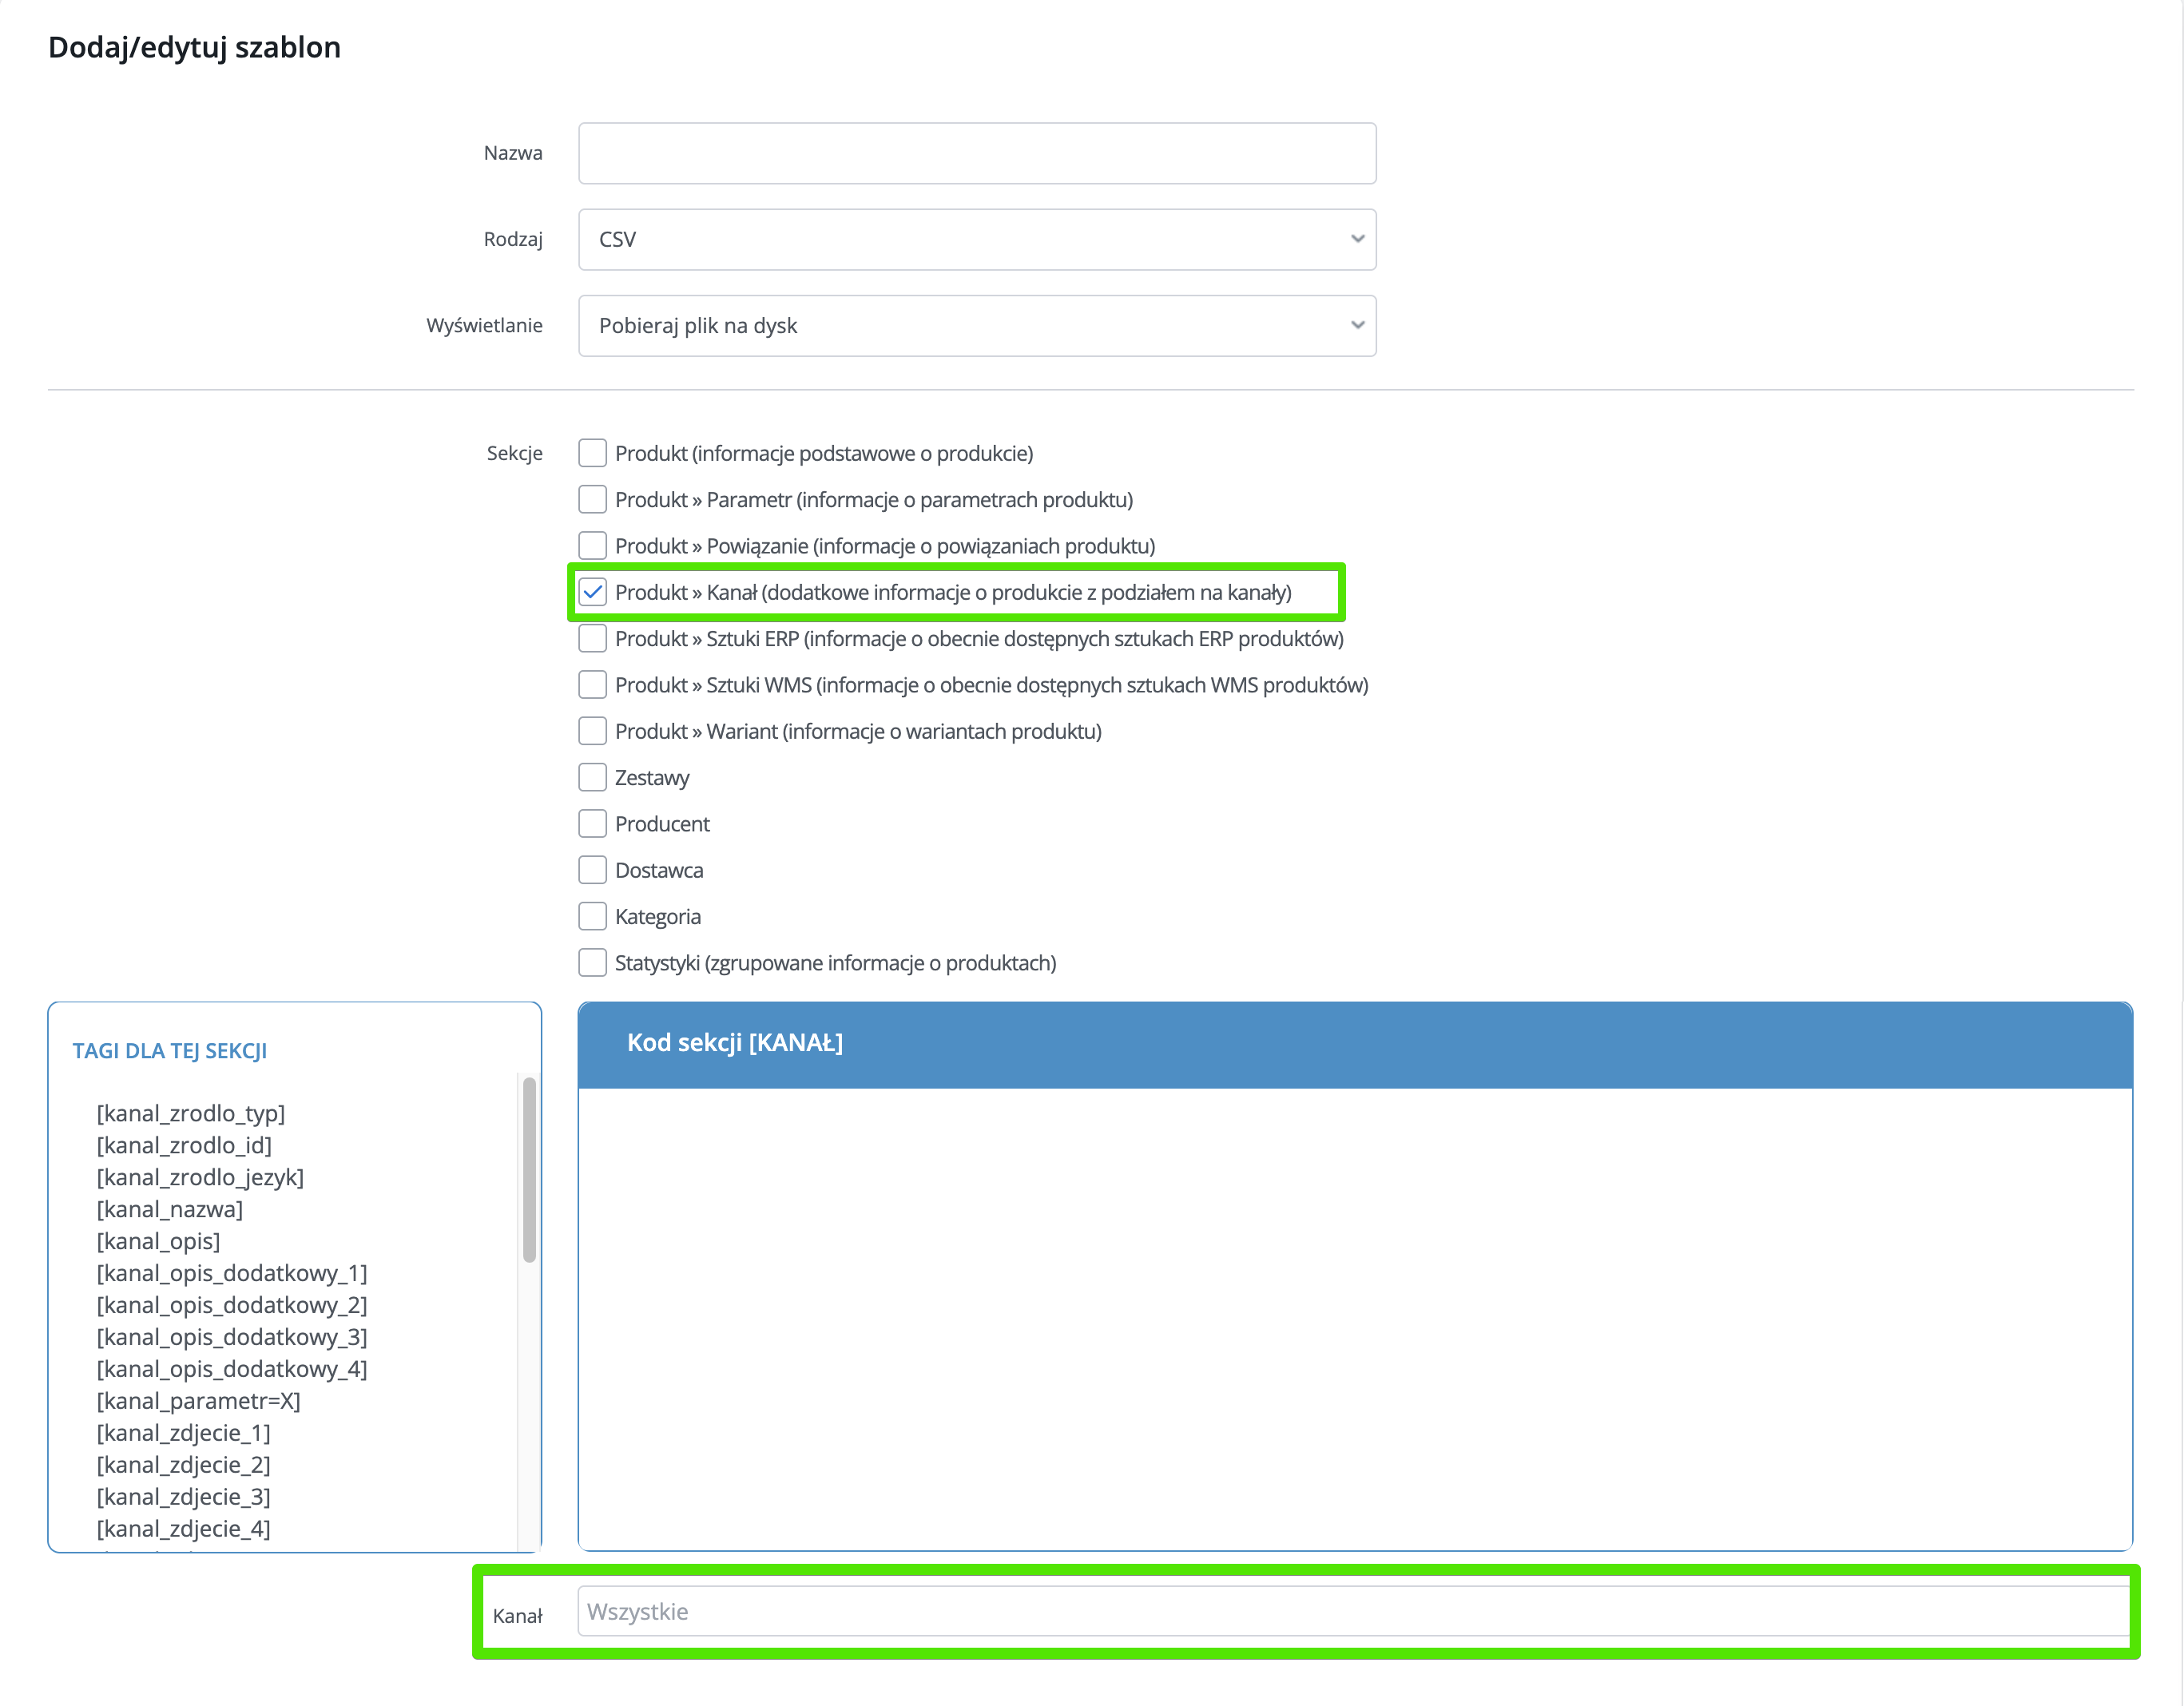Enable the Producent section checkbox
Screen dimensions: 2184x1706
coord(592,823)
